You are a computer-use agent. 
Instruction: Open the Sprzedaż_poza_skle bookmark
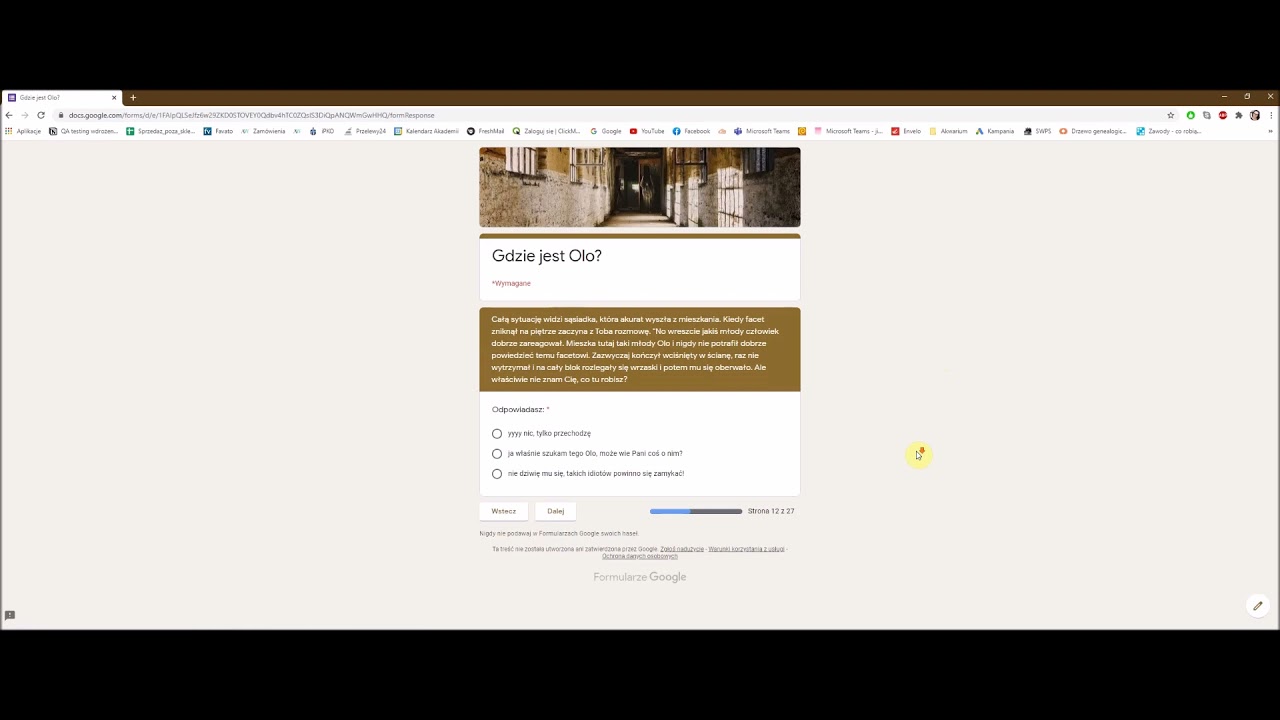pyautogui.click(x=160, y=131)
